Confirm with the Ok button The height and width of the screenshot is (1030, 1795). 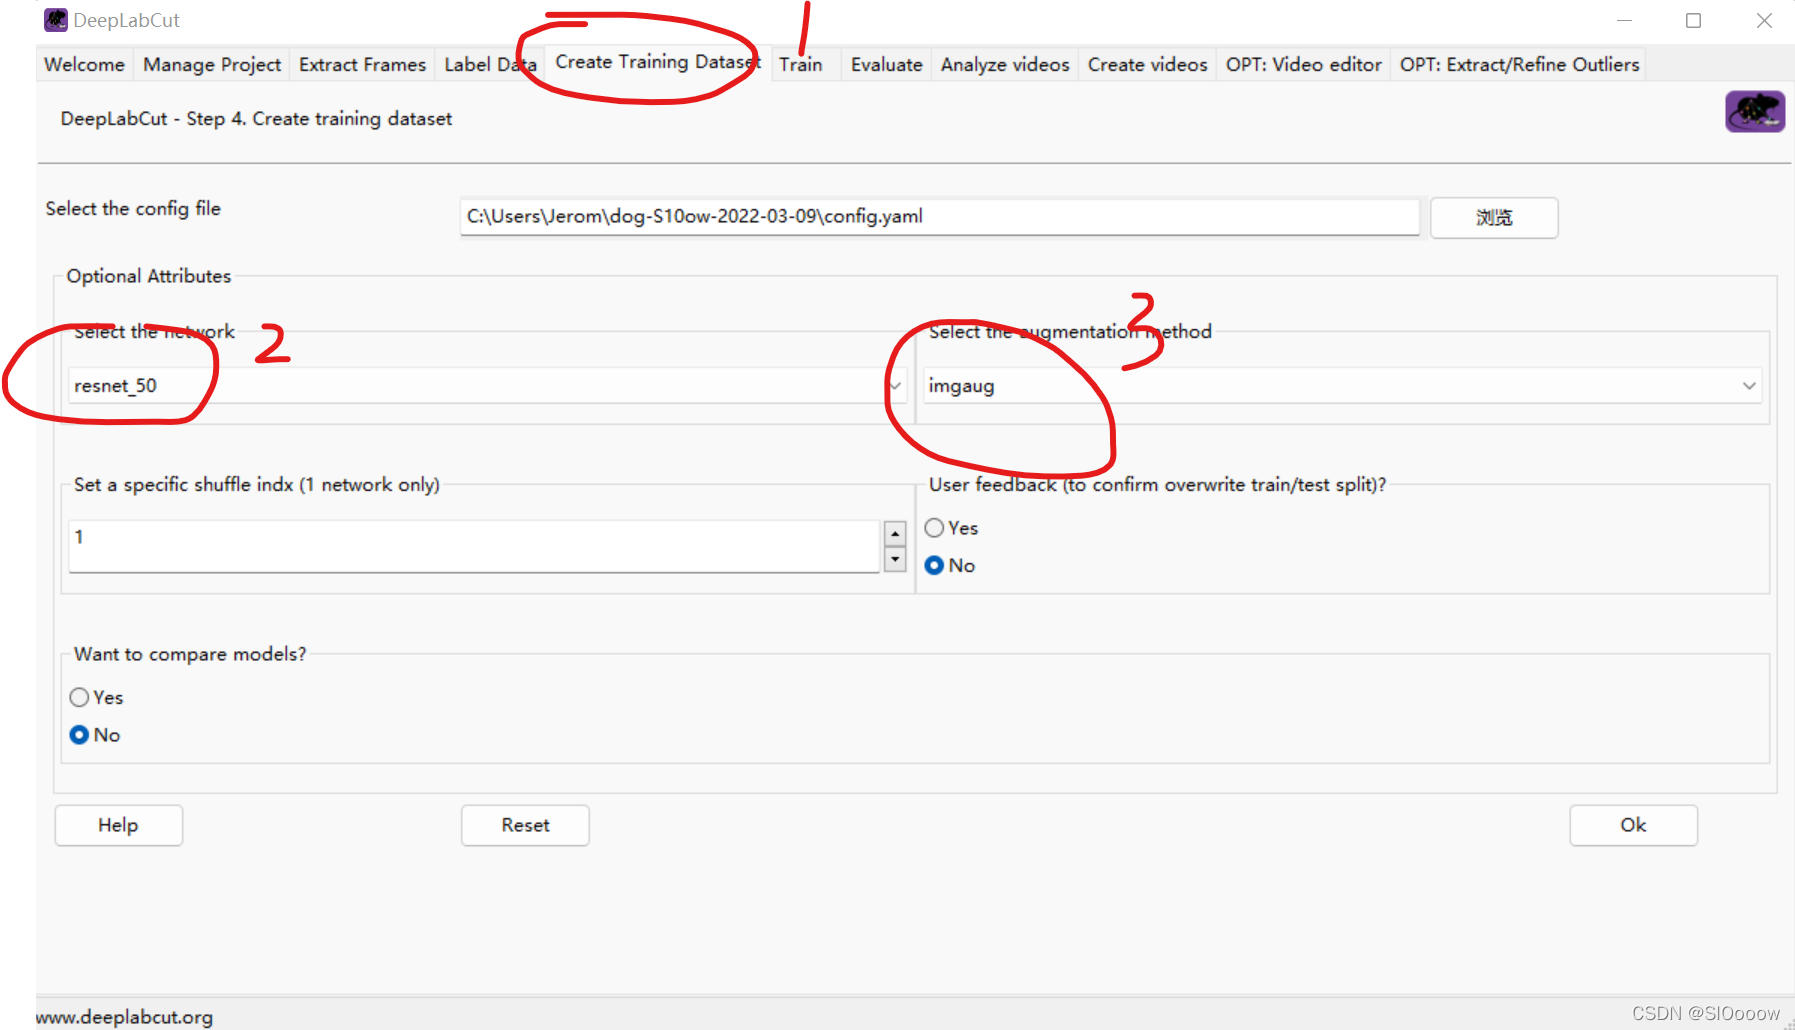[1633, 825]
